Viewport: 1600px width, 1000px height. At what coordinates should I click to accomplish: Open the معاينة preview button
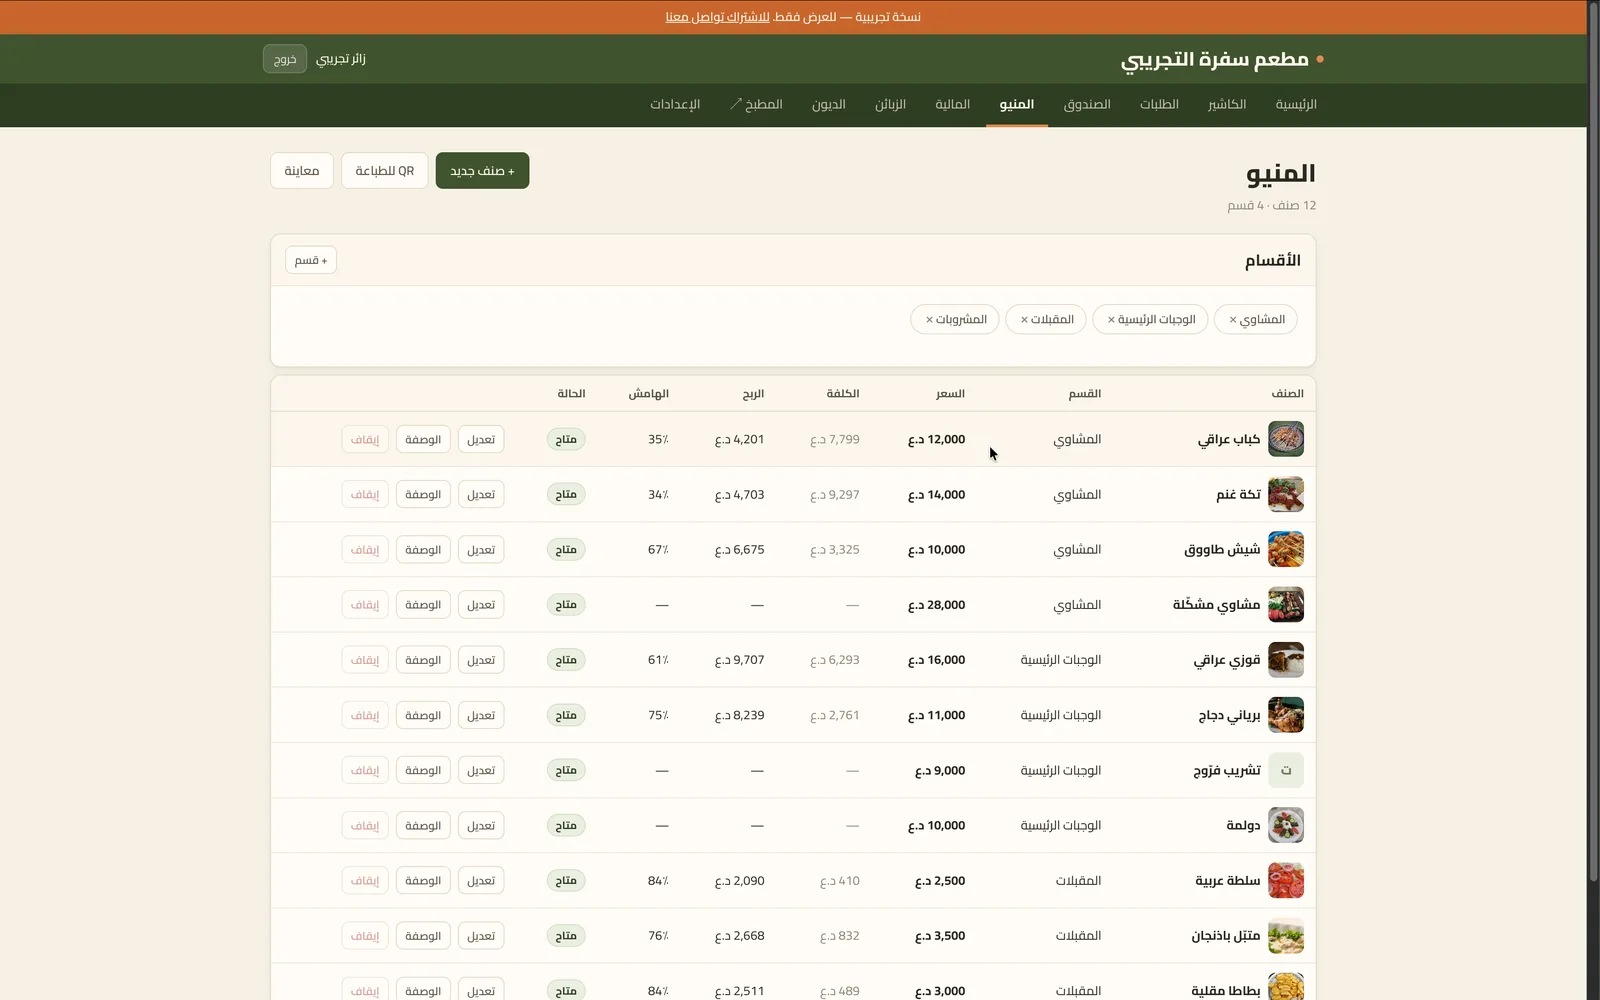(302, 171)
